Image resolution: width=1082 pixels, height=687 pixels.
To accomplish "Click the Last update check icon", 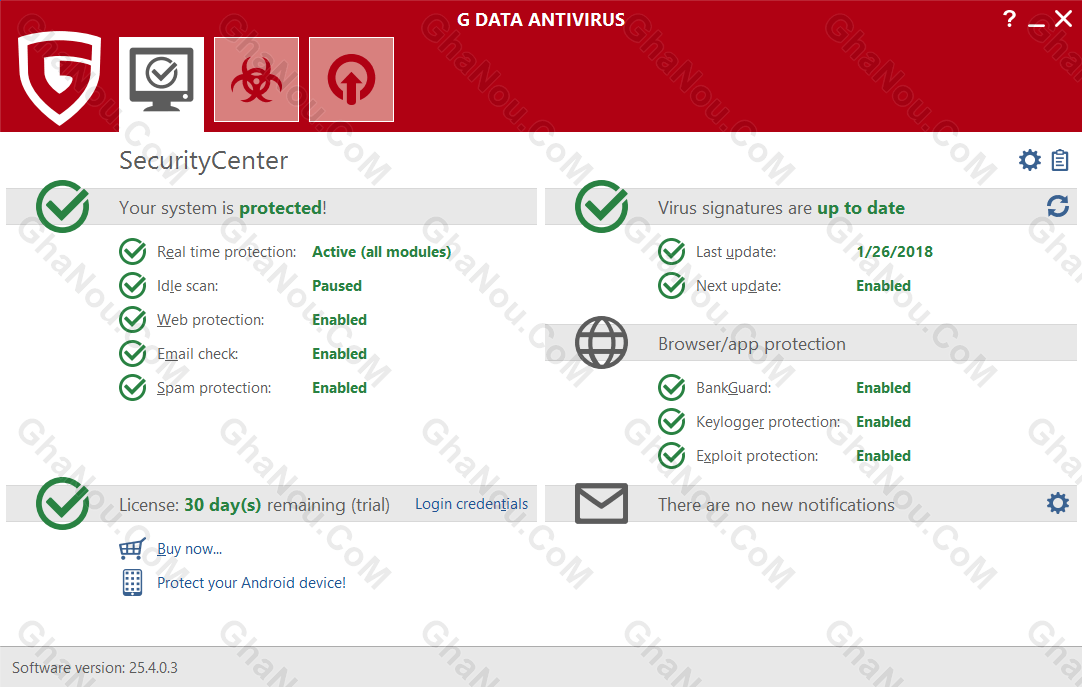I will point(671,252).
